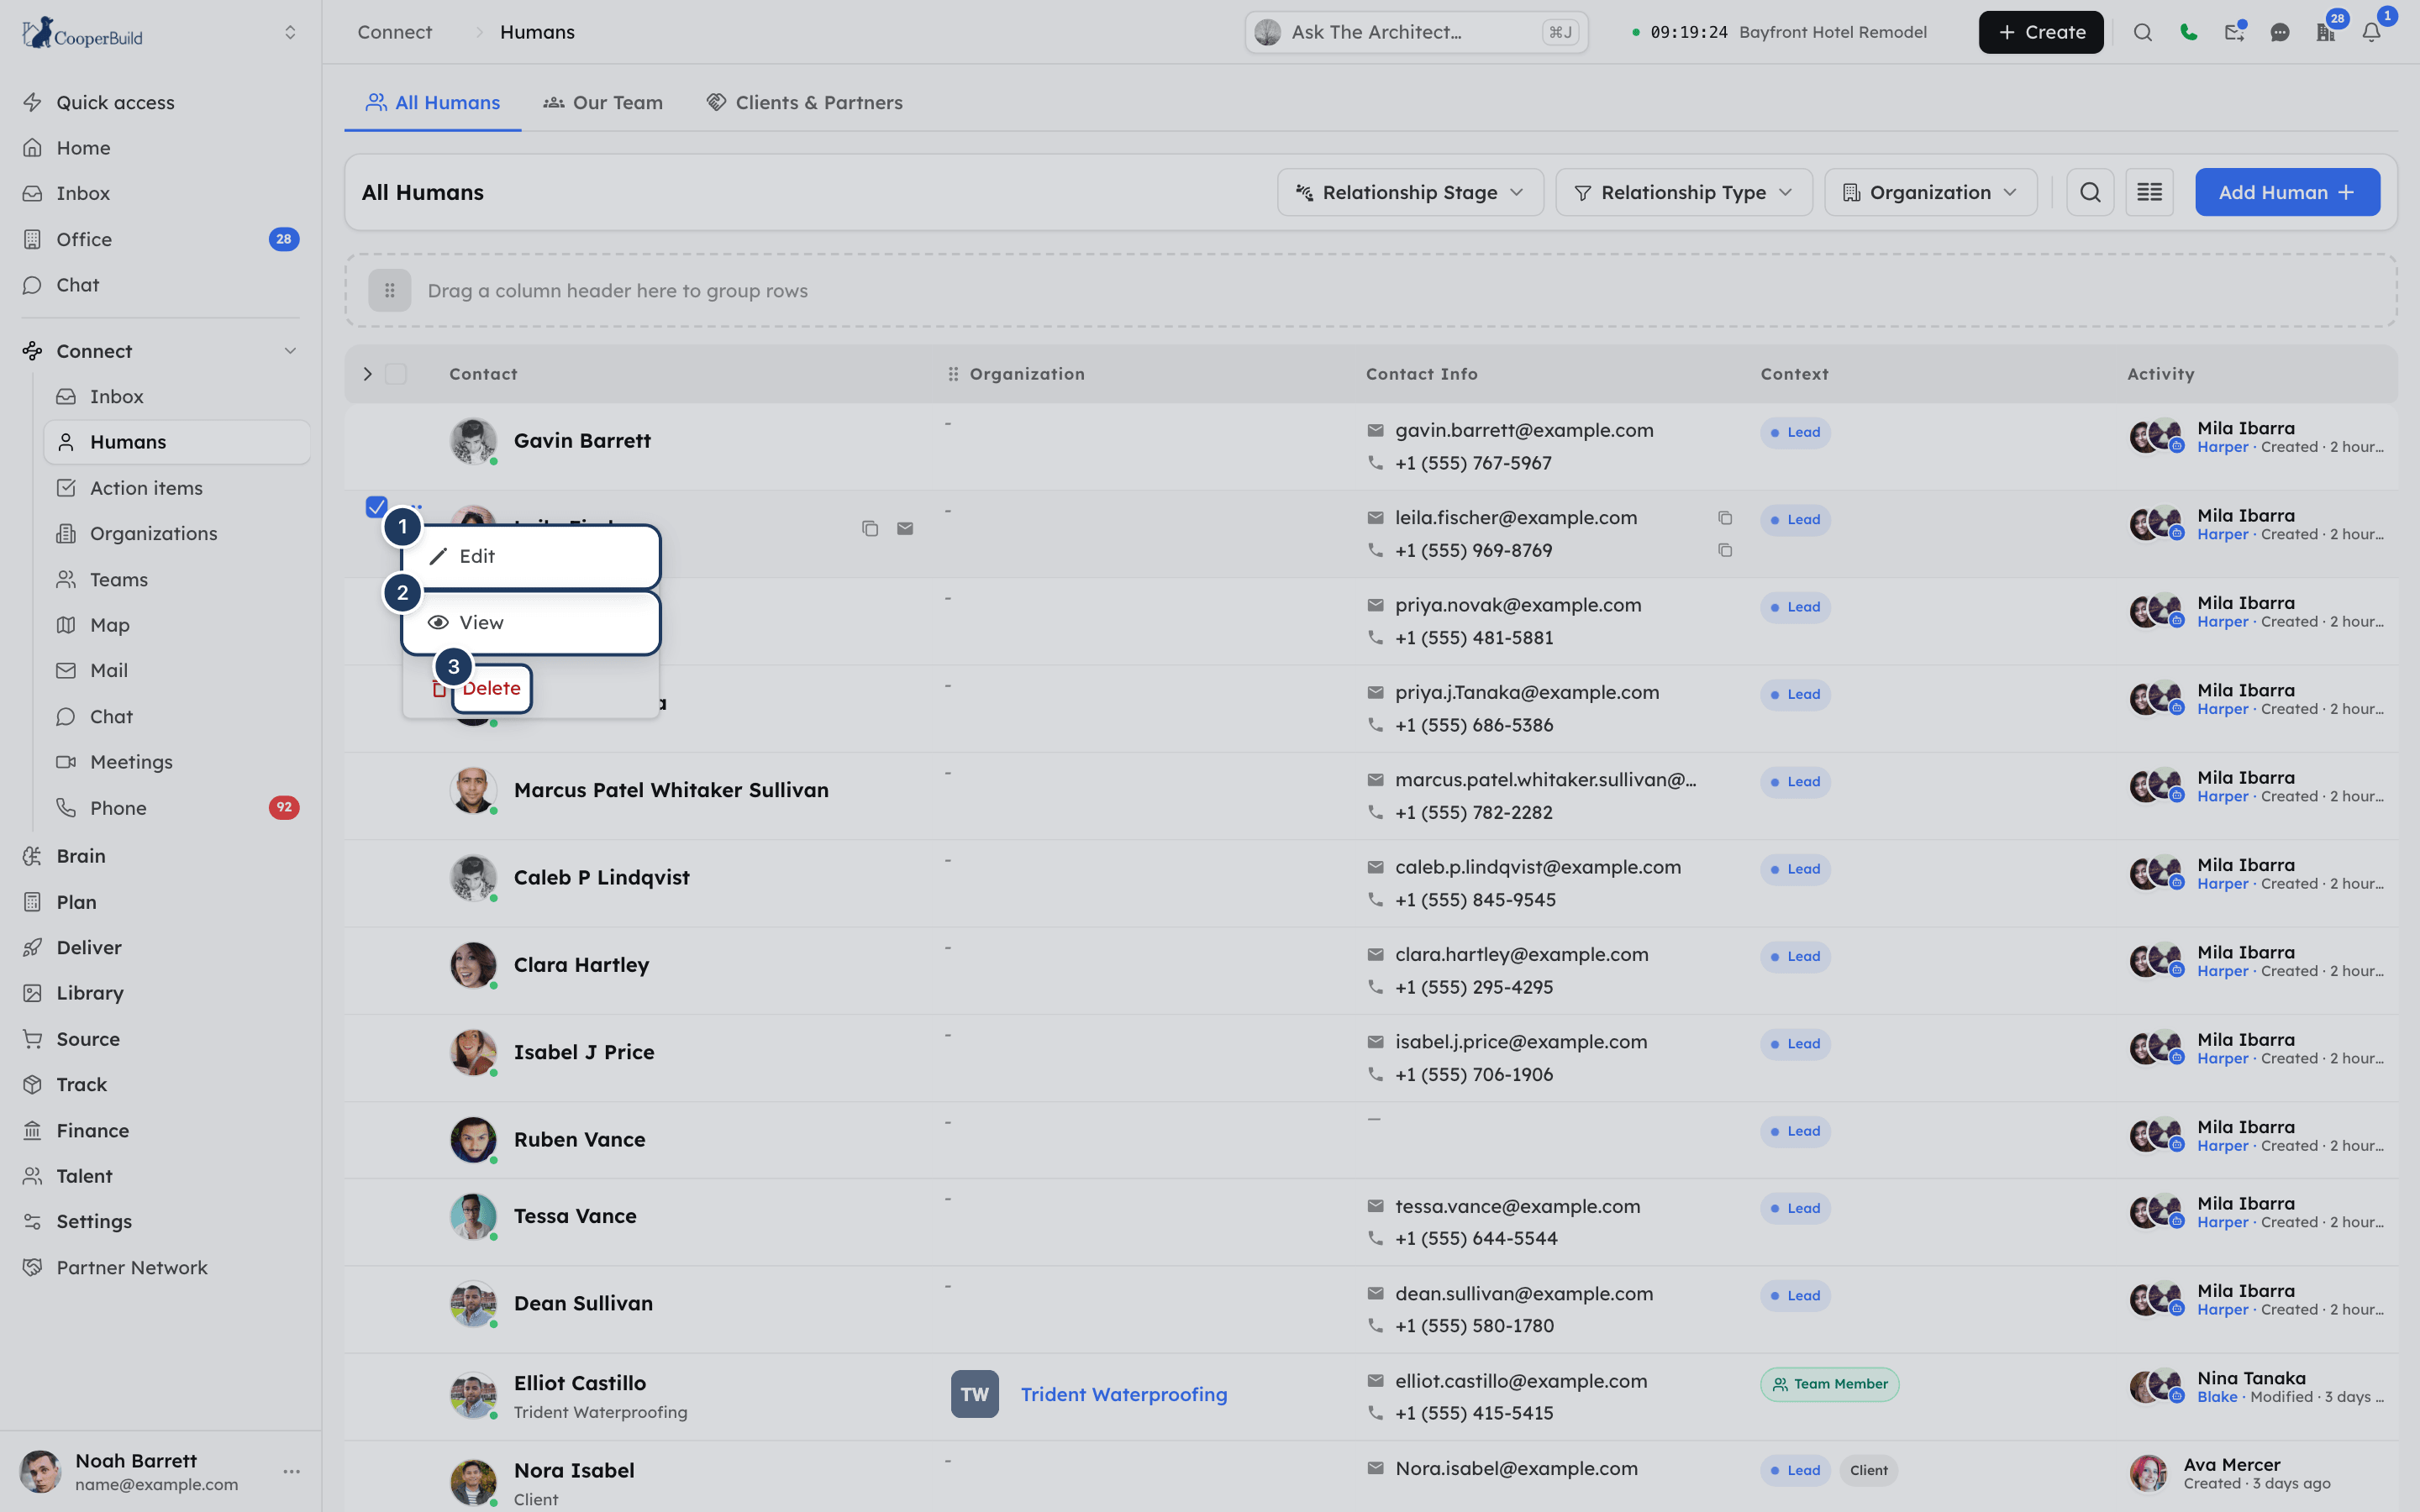Image resolution: width=2420 pixels, height=1512 pixels.
Task: Click the global search magnifier icon
Action: click(2142, 32)
